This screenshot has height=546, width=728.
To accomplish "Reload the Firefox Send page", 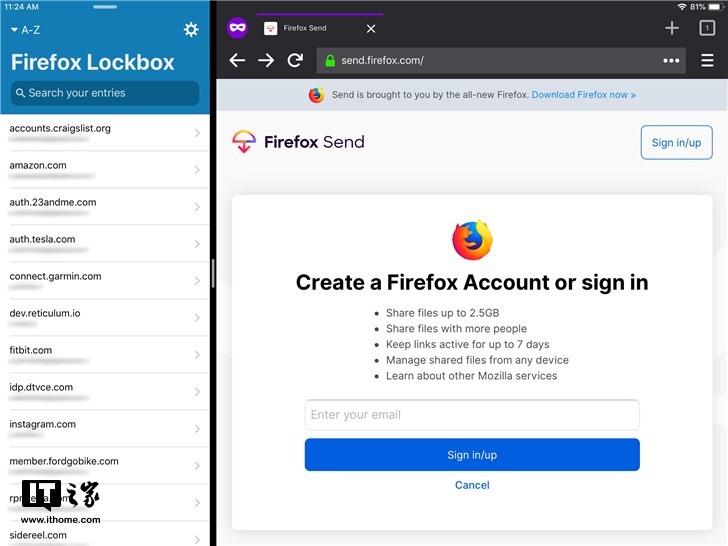I will point(295,60).
